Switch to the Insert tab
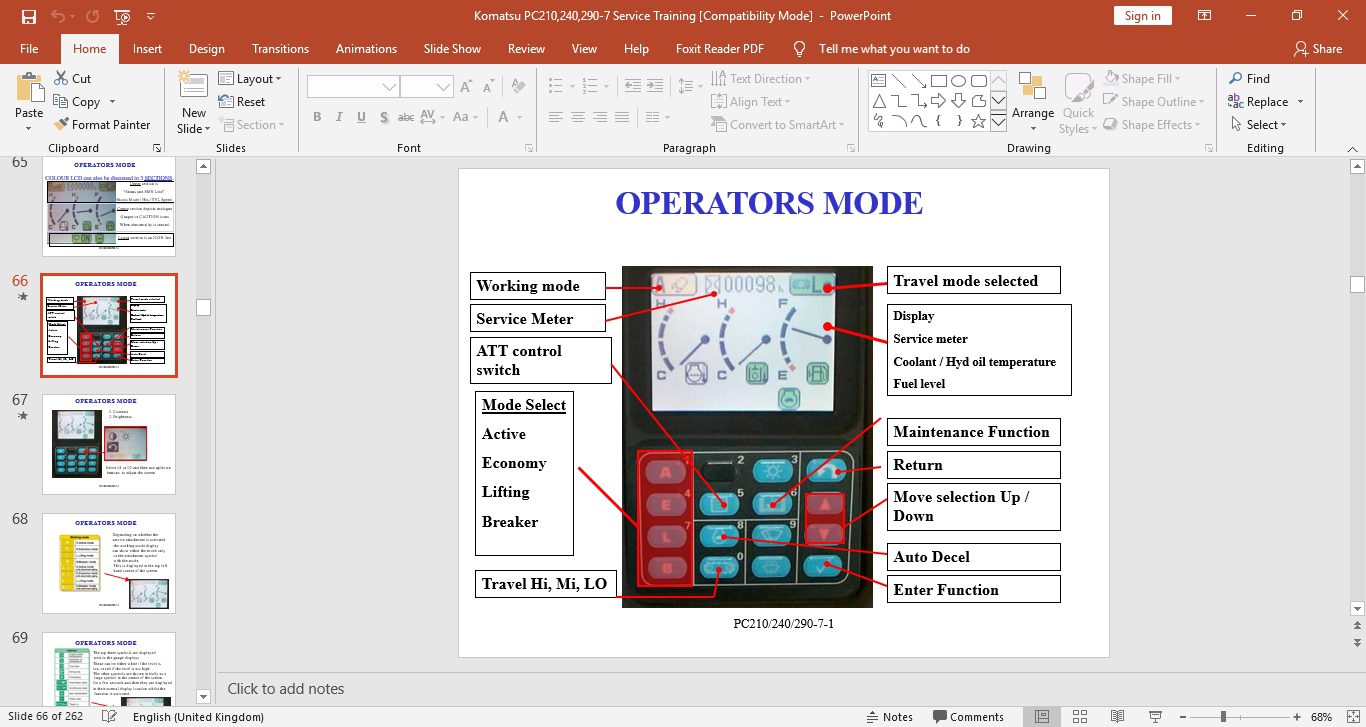Image resolution: width=1366 pixels, height=727 pixels. pyautogui.click(x=147, y=48)
